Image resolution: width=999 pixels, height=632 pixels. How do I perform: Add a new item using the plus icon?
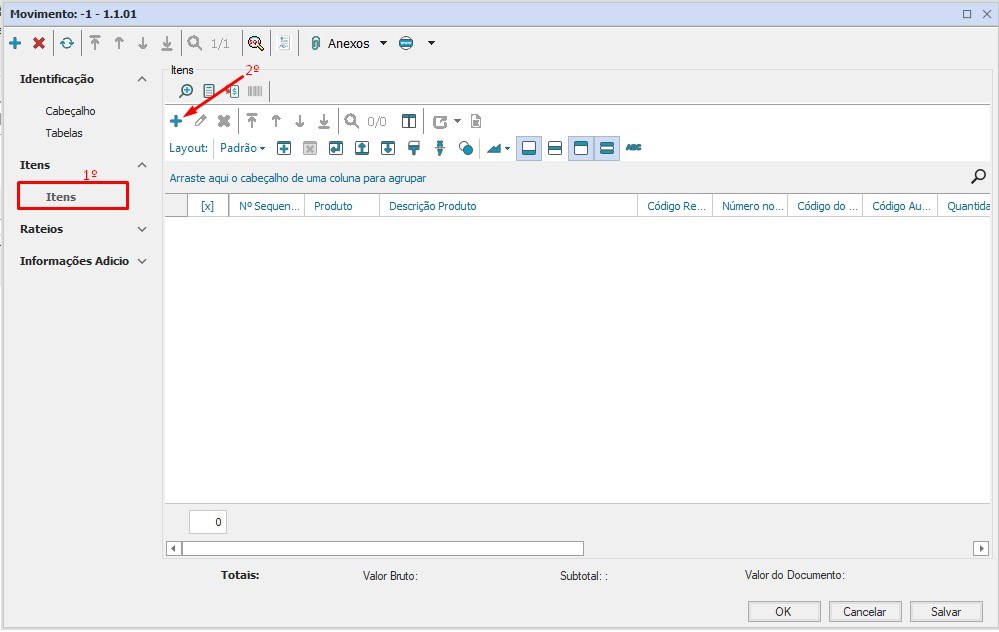(176, 120)
